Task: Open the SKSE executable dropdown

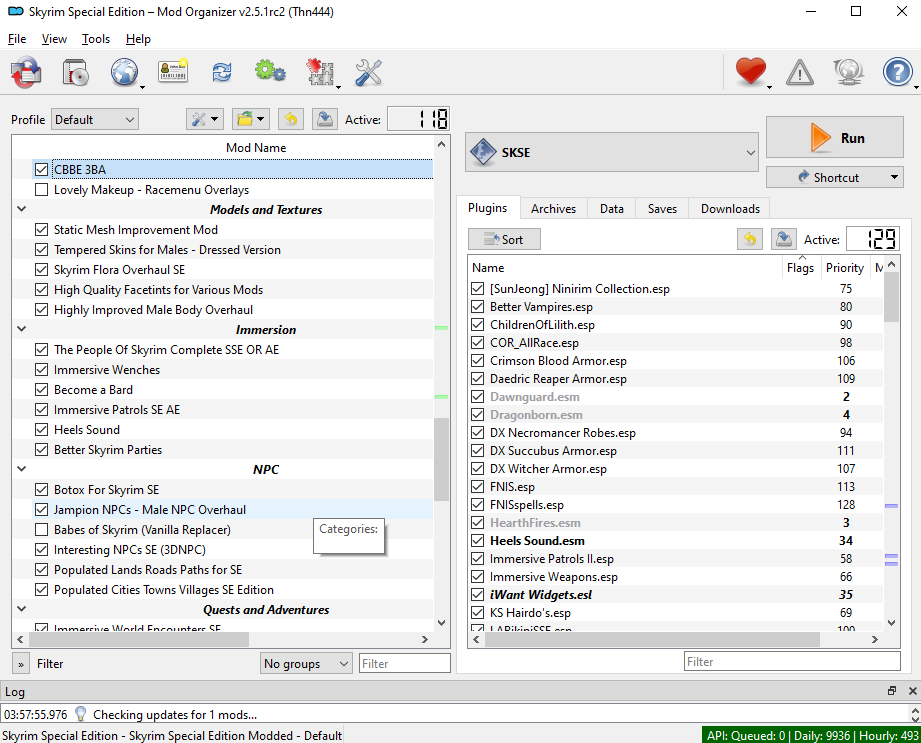Action: 612,153
